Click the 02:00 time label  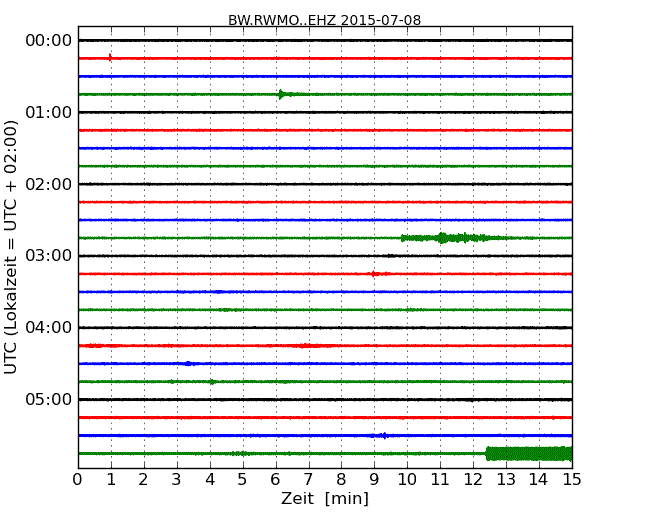click(x=49, y=184)
